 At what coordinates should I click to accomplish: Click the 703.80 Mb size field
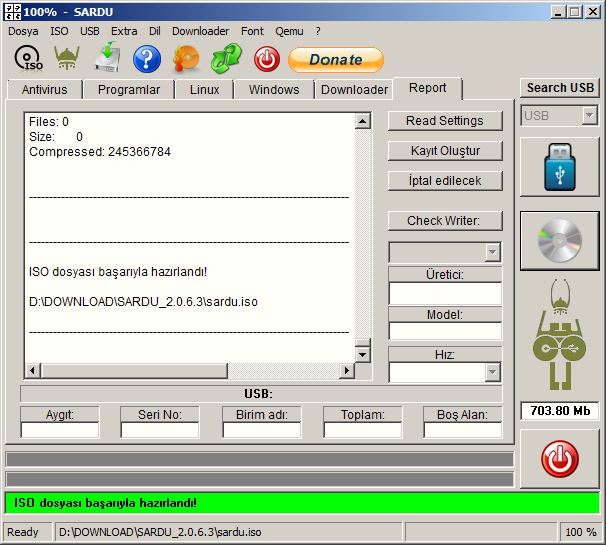point(560,410)
